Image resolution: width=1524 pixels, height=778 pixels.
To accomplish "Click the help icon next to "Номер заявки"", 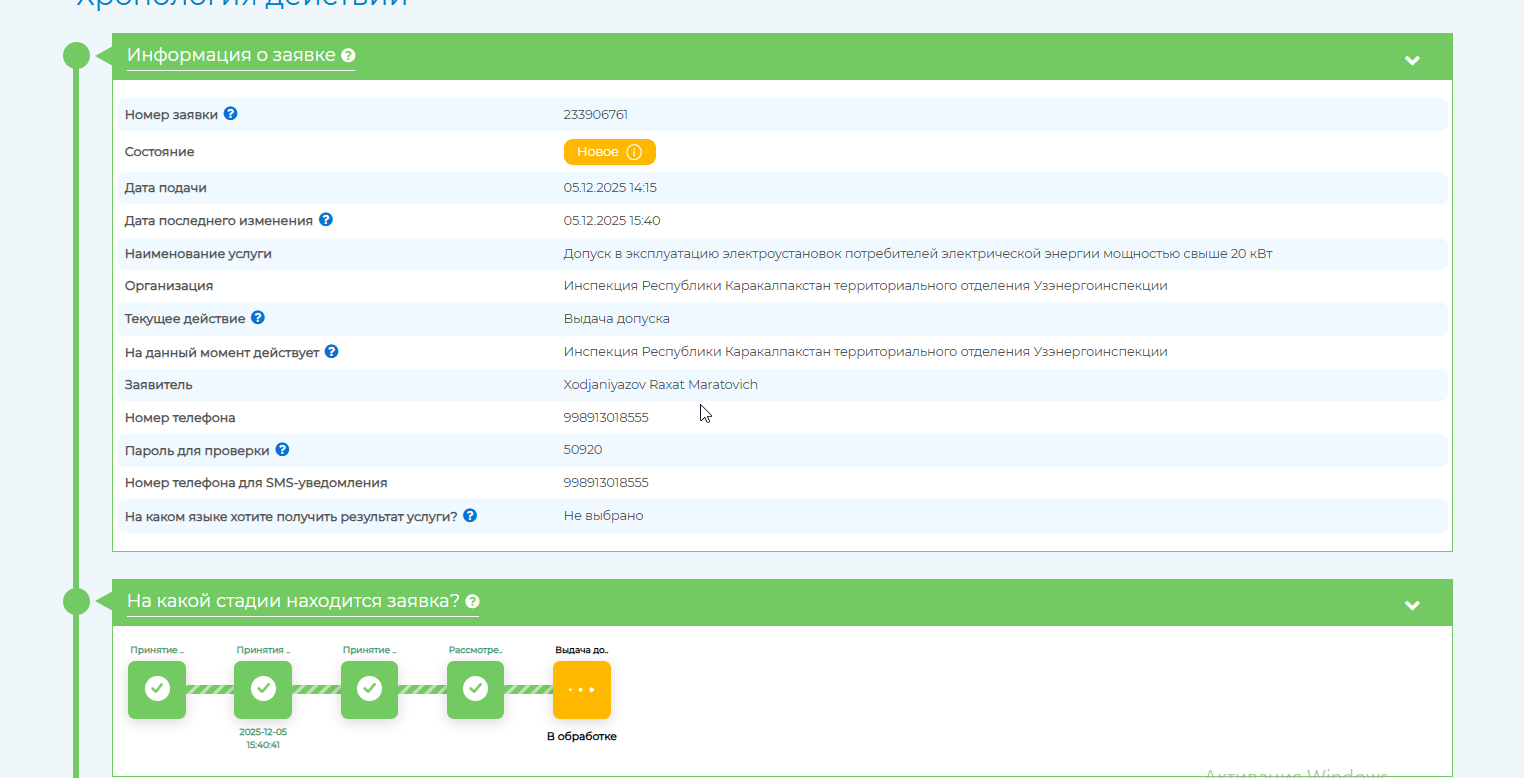I will (x=230, y=114).
